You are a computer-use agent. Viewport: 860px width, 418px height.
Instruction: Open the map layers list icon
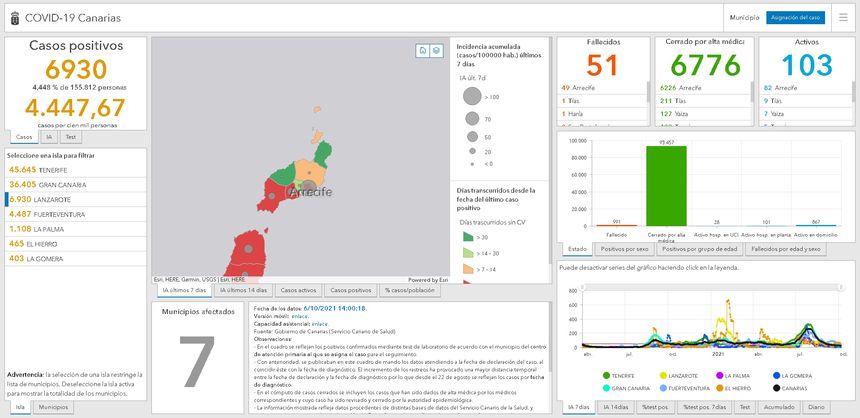(x=436, y=51)
